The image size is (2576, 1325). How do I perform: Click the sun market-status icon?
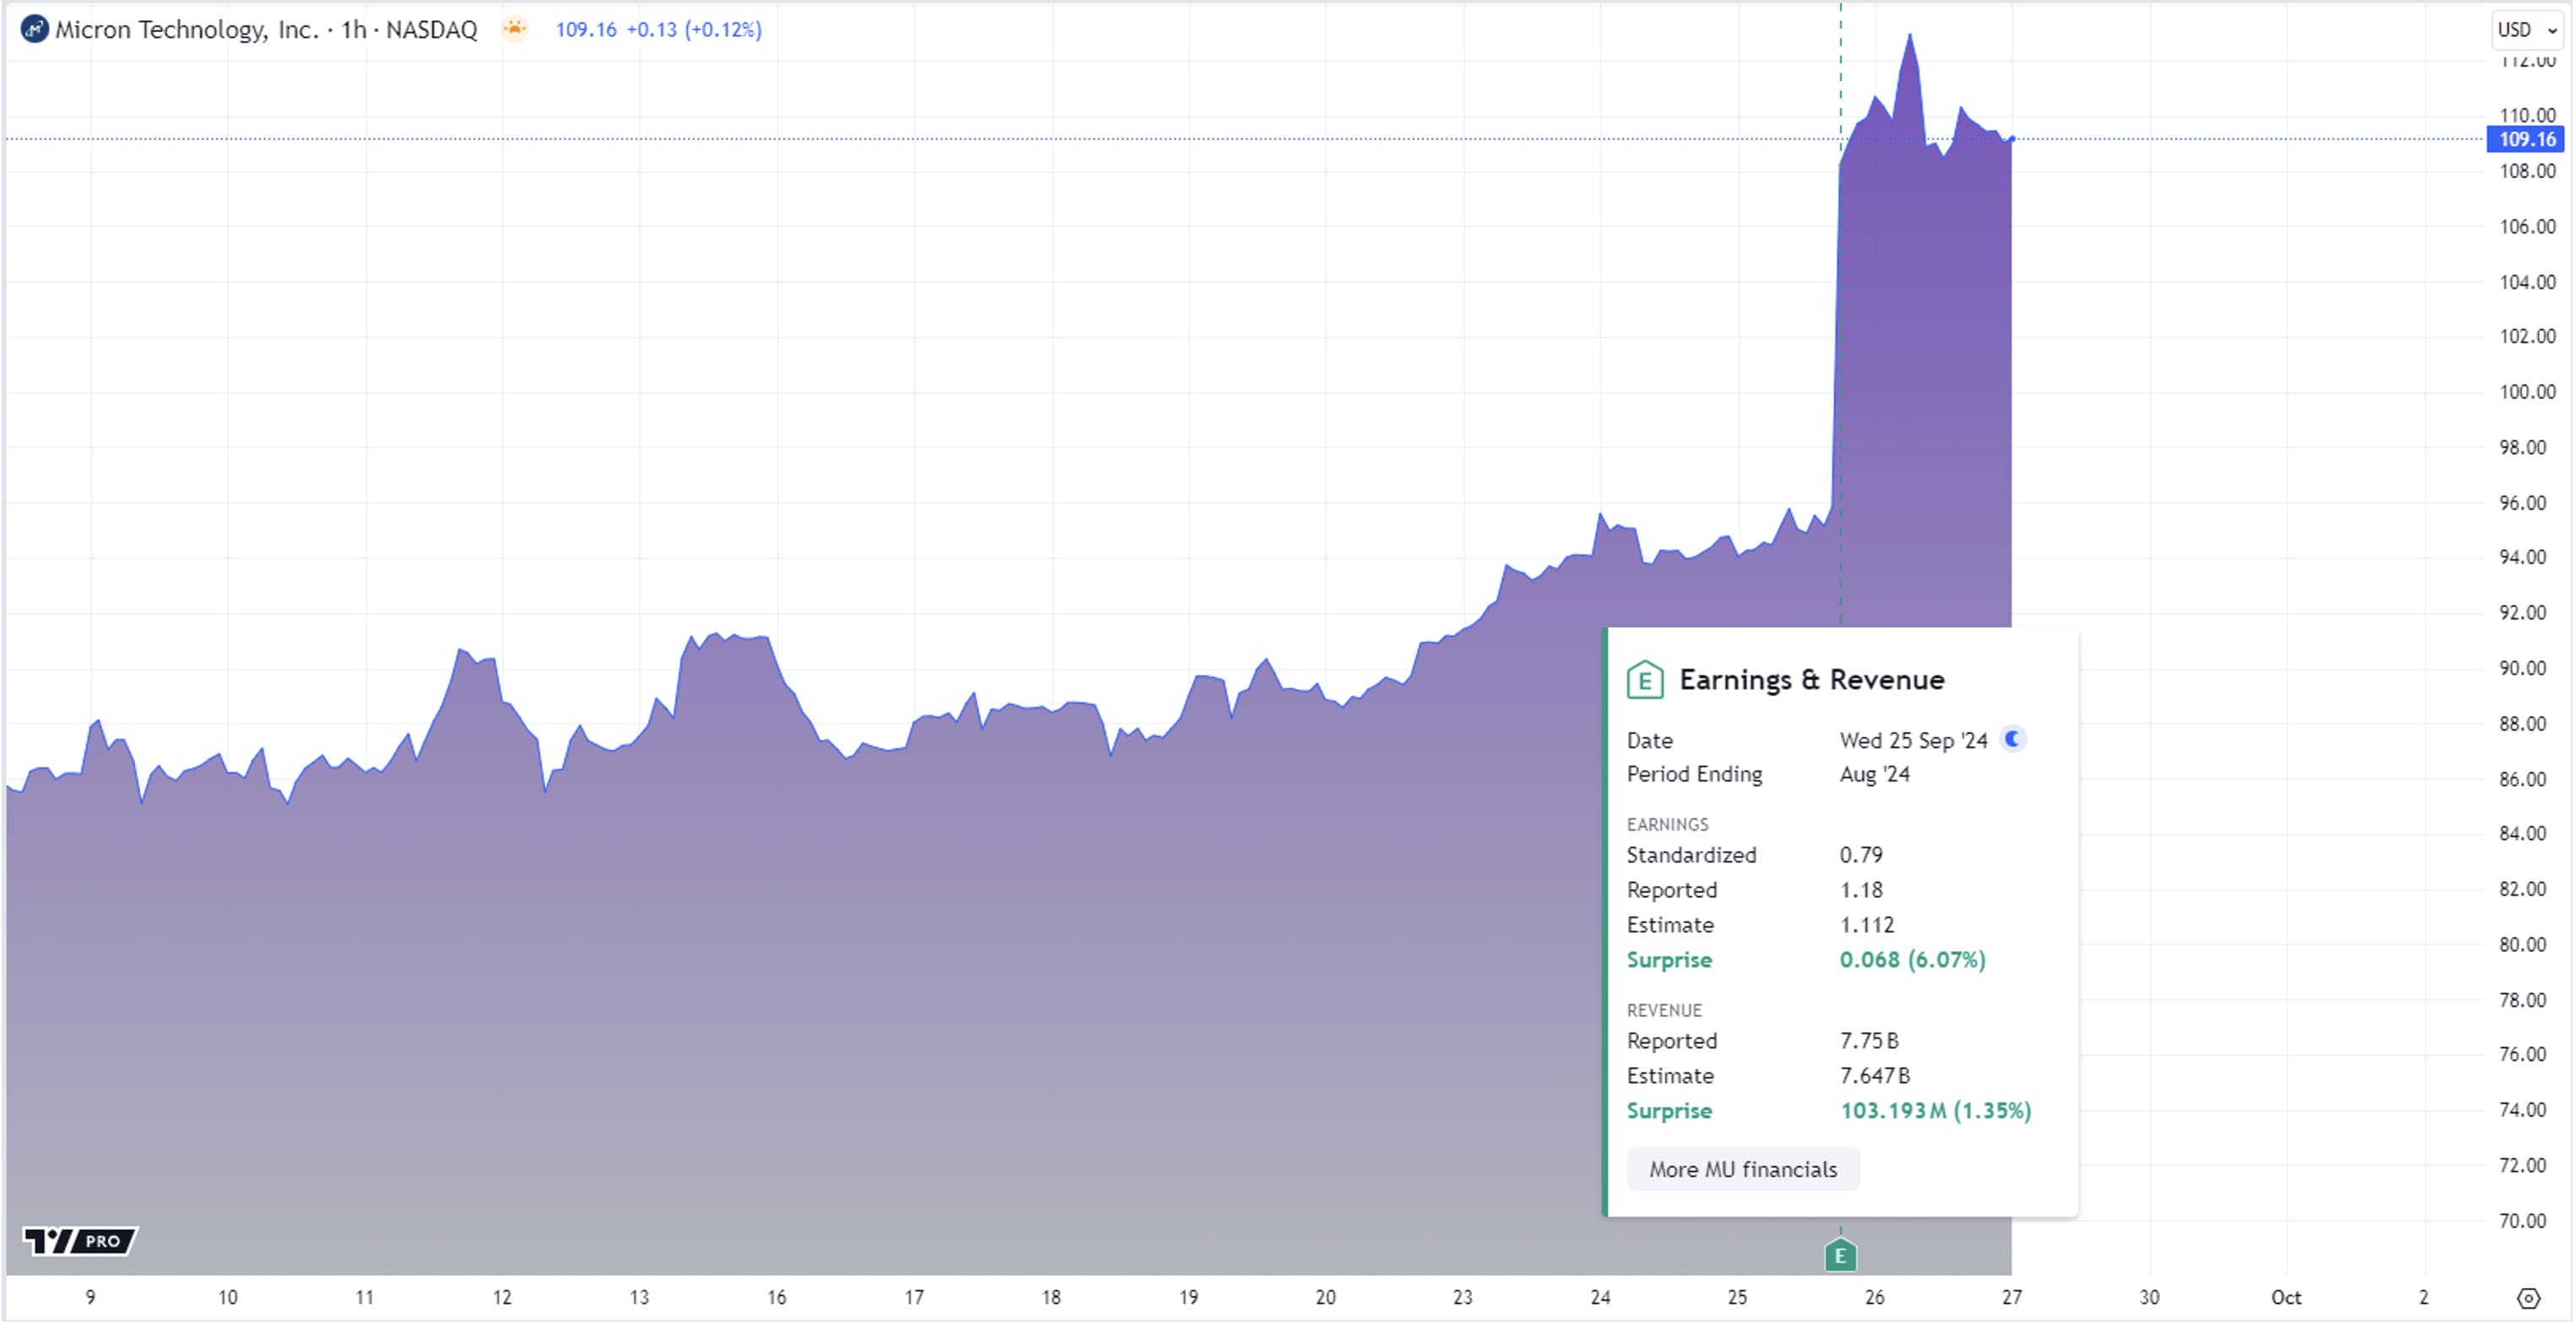[x=514, y=29]
